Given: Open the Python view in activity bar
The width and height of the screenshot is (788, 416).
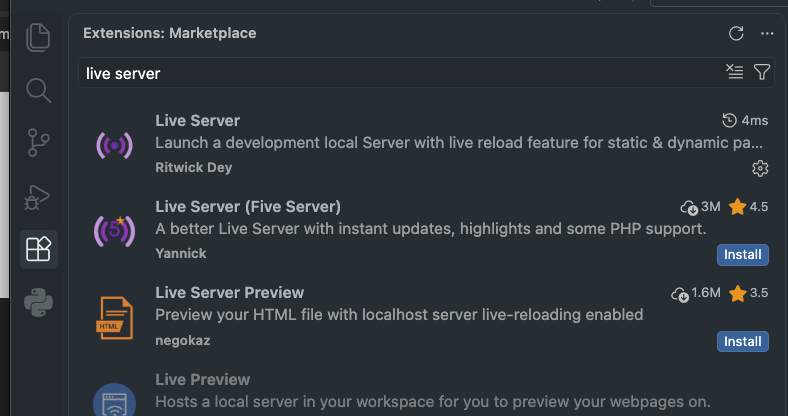Looking at the screenshot, I should [38, 302].
